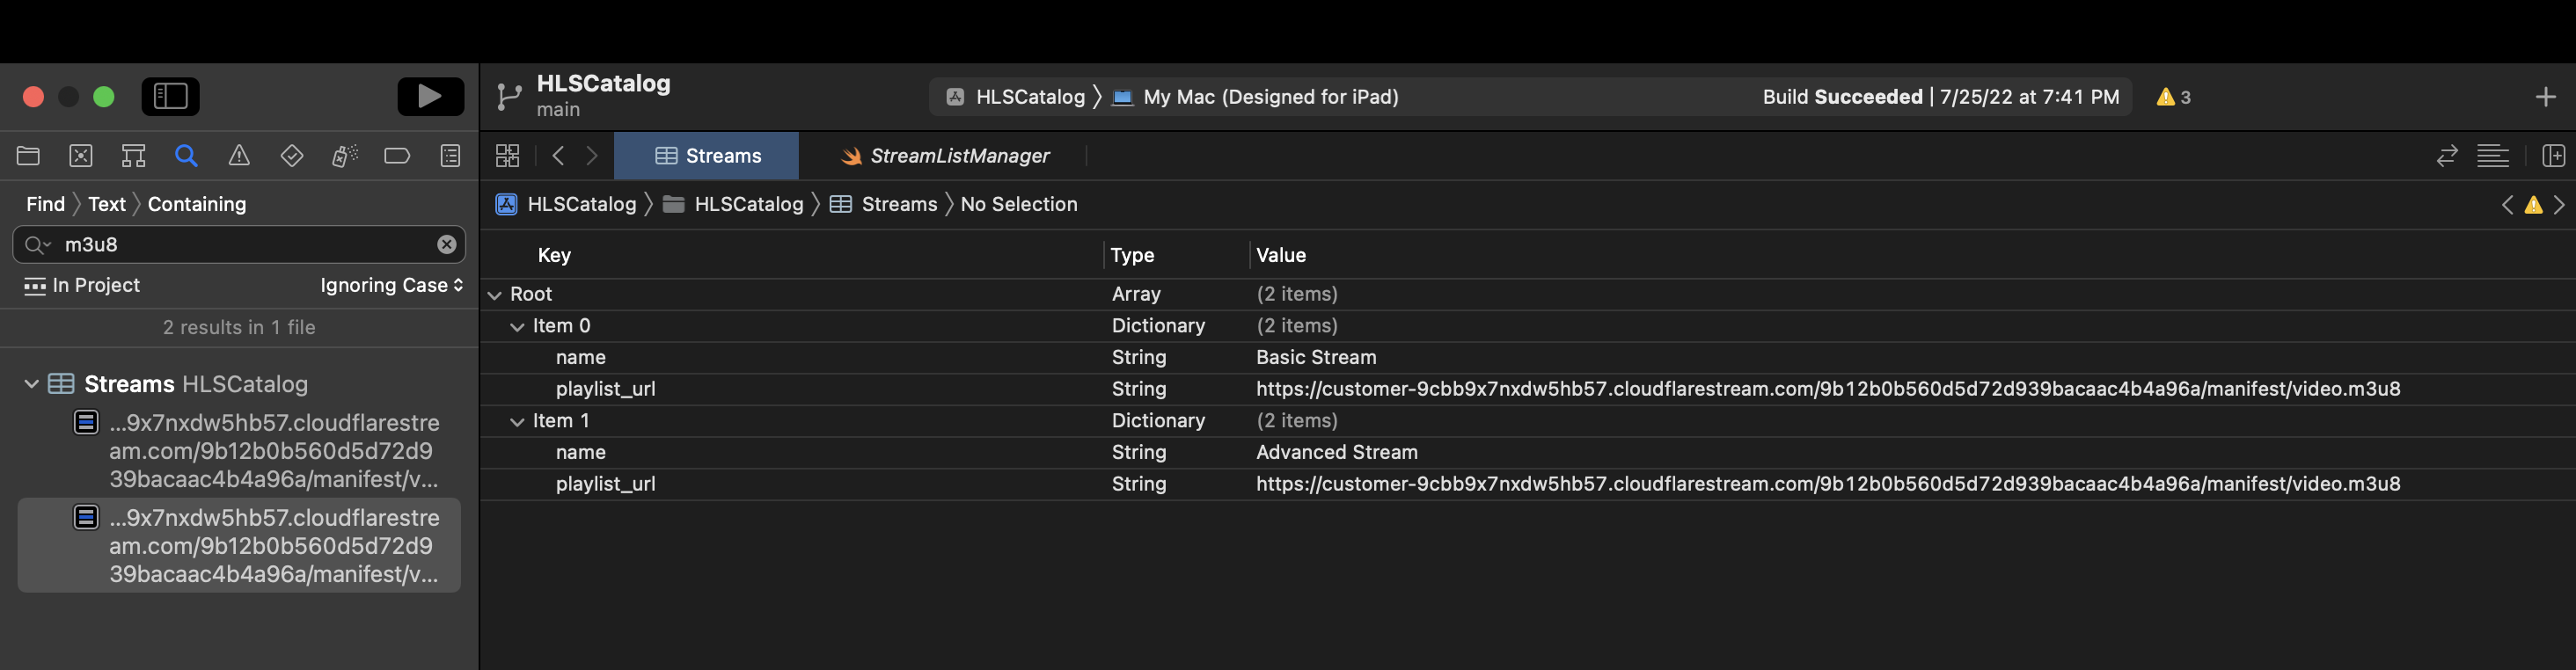Select the Streams editor tab
Image resolution: width=2576 pixels, height=670 pixels.
pos(707,156)
